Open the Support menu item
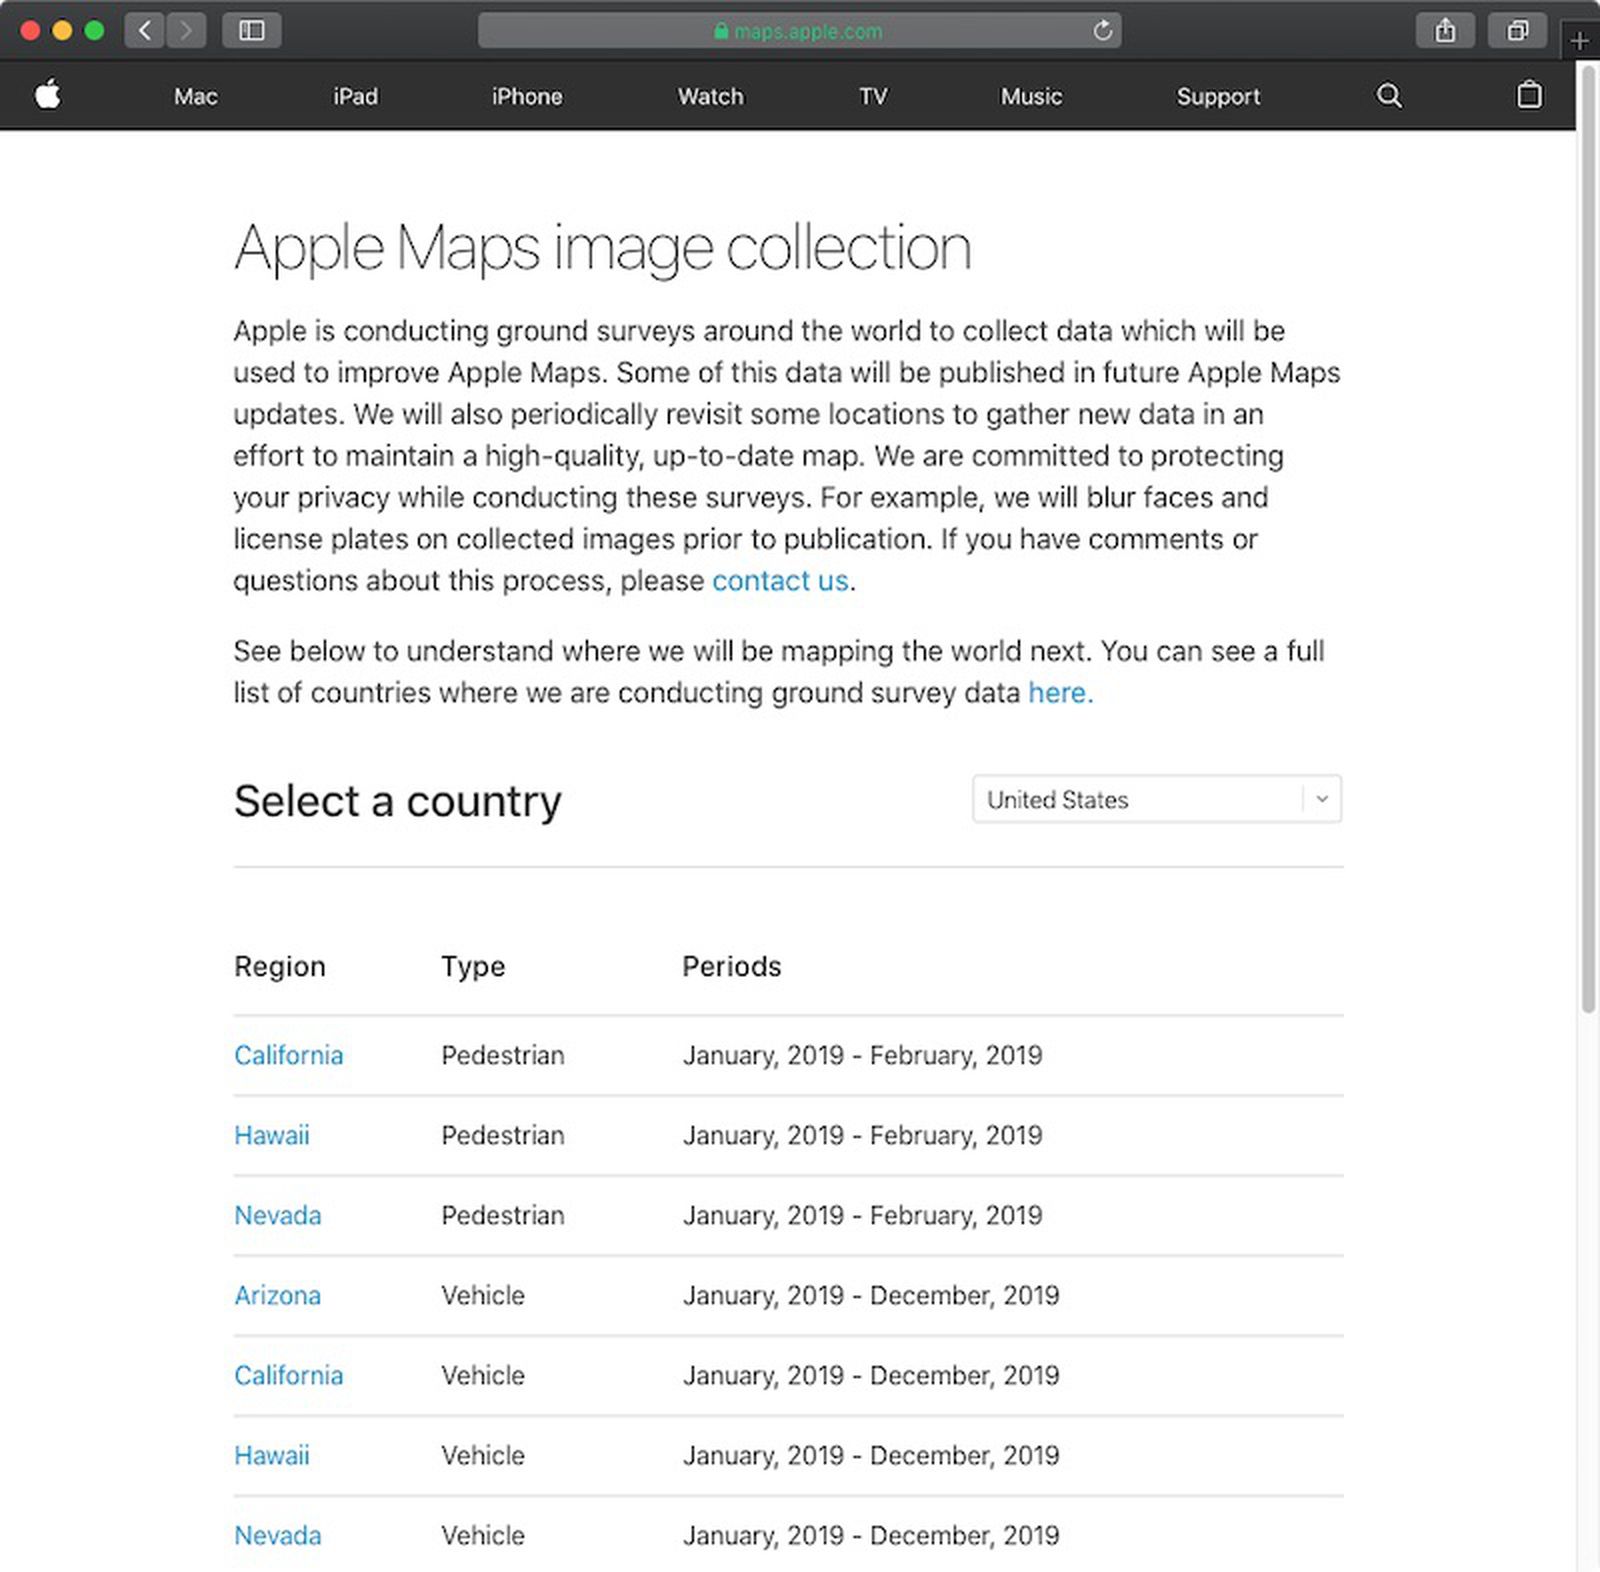Image resolution: width=1600 pixels, height=1572 pixels. pos(1218,96)
